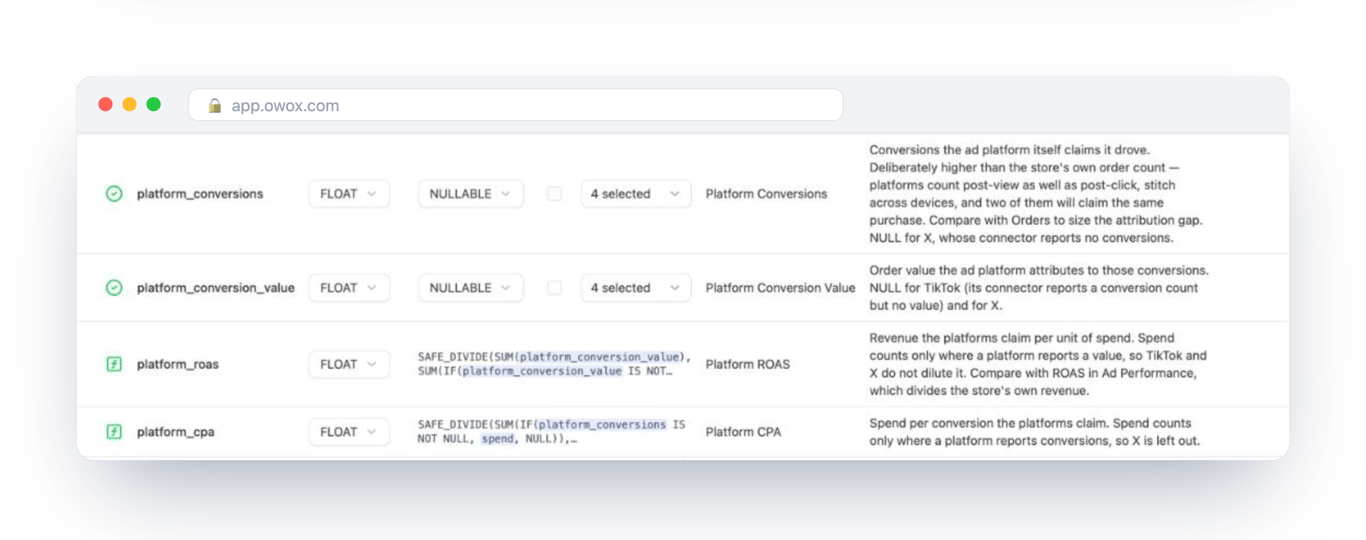This screenshot has height=540, width=1366.
Task: Click the 'Platform CPA' alias cell
Action: (745, 432)
